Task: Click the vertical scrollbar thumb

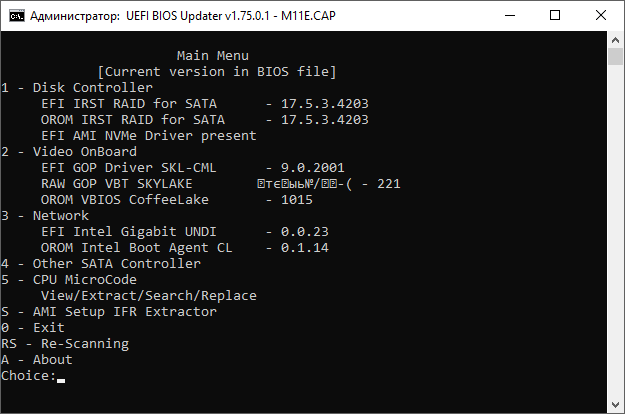Action: [x=615, y=56]
